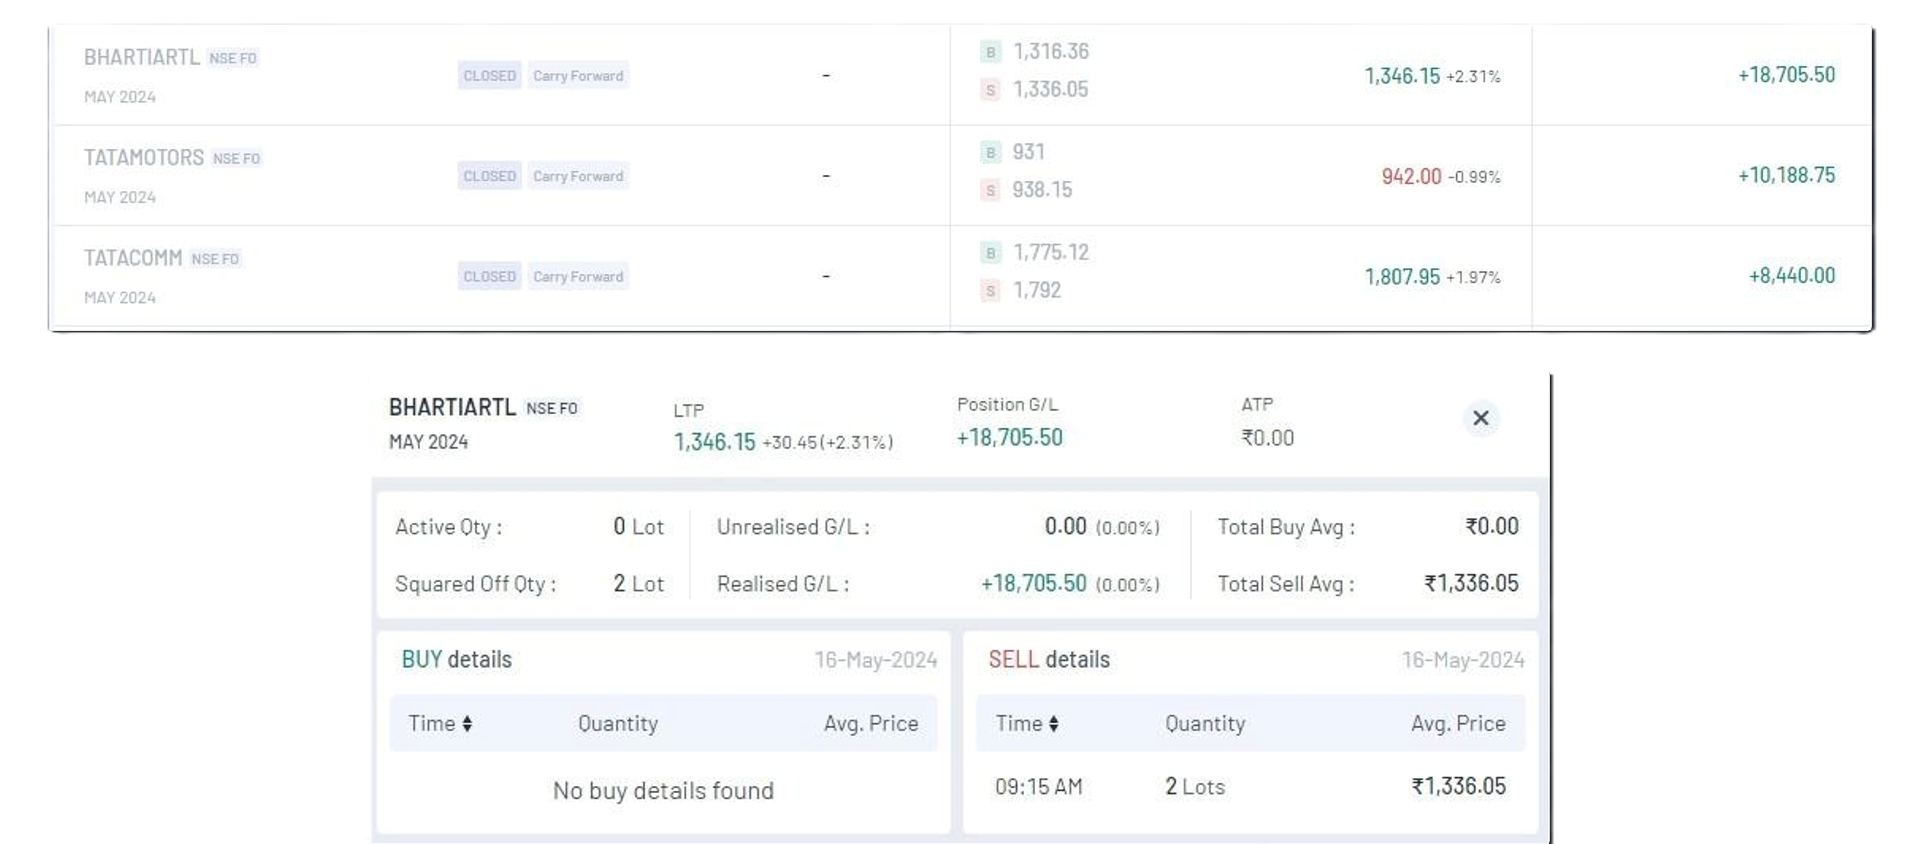Screen dimensions: 1920x844
Task: Sort SELL details by Time
Action: [x=1027, y=723]
